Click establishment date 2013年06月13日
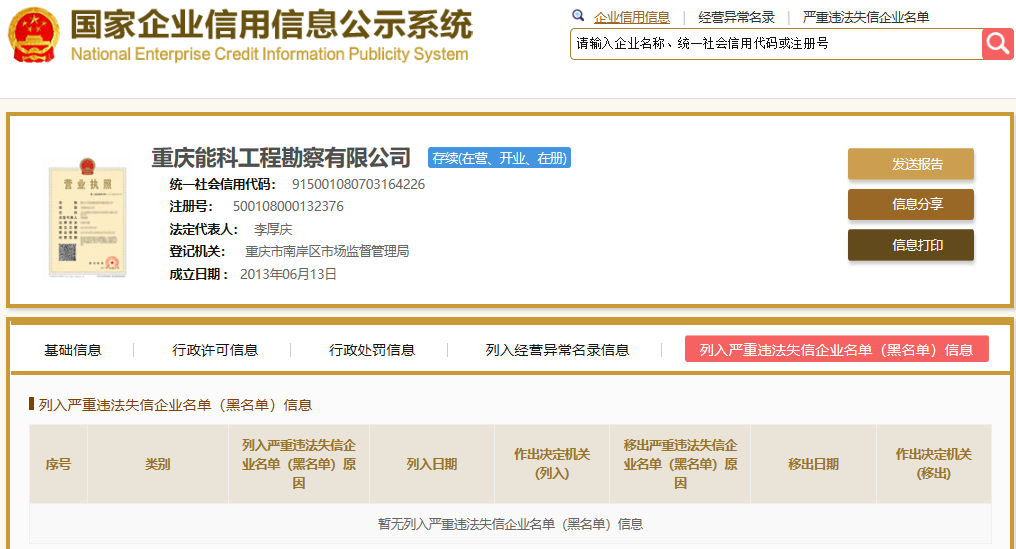The image size is (1016, 549). pos(288,274)
